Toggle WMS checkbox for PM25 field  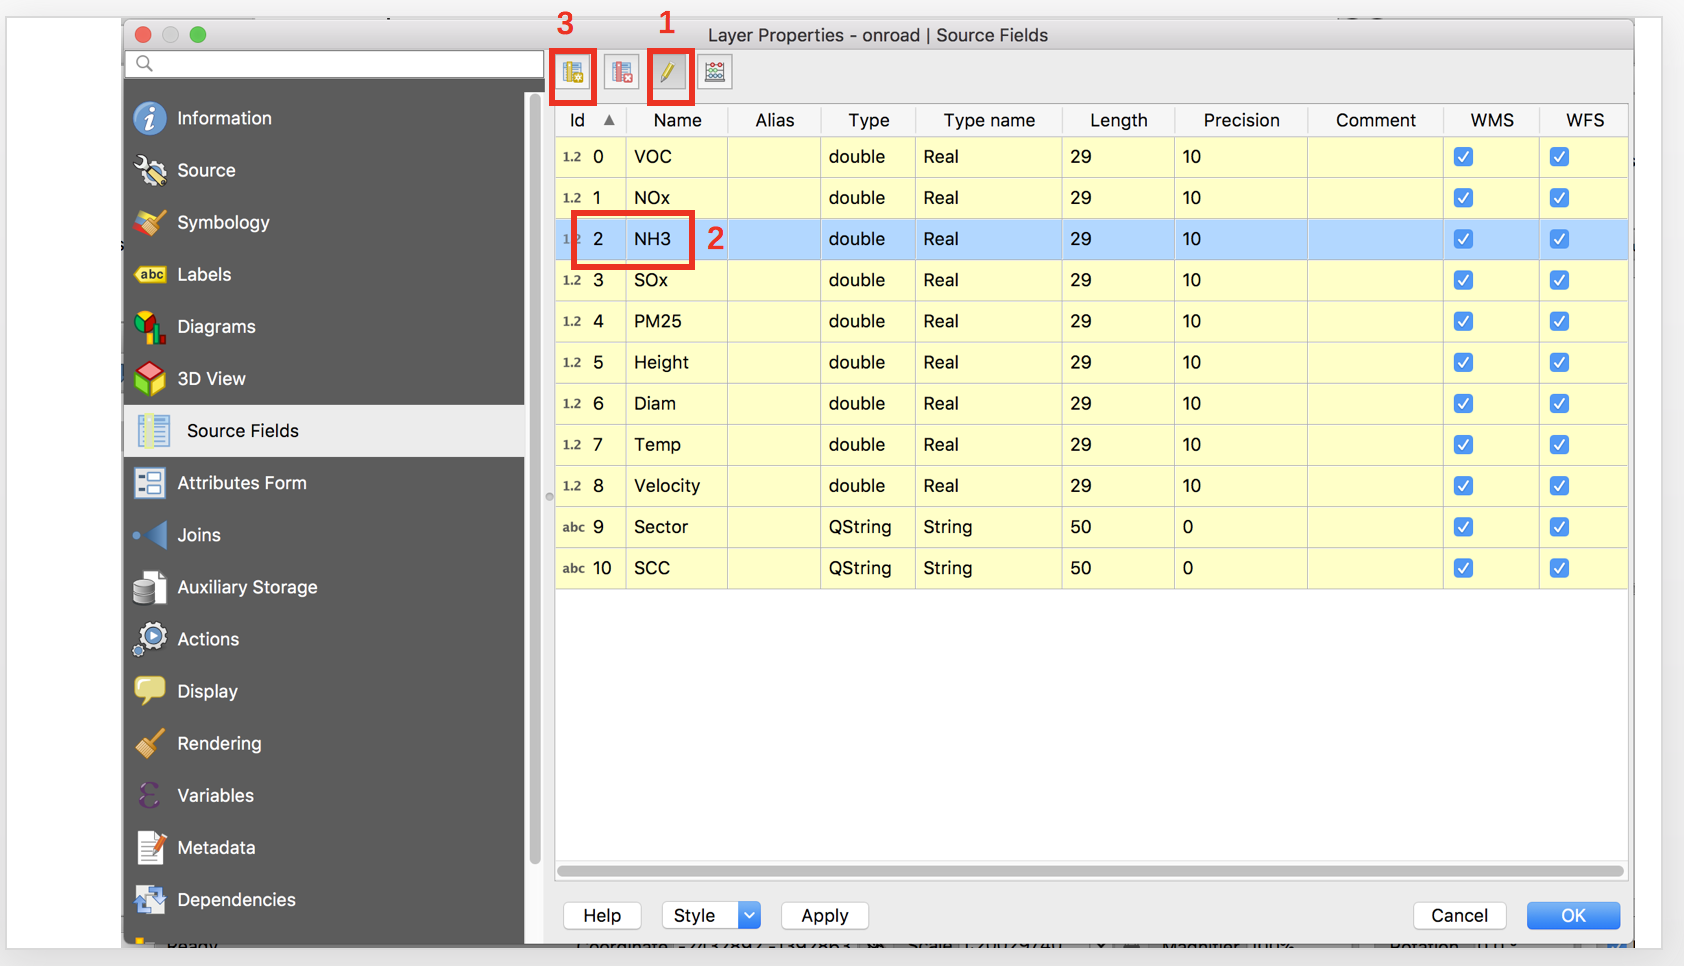coord(1463,321)
